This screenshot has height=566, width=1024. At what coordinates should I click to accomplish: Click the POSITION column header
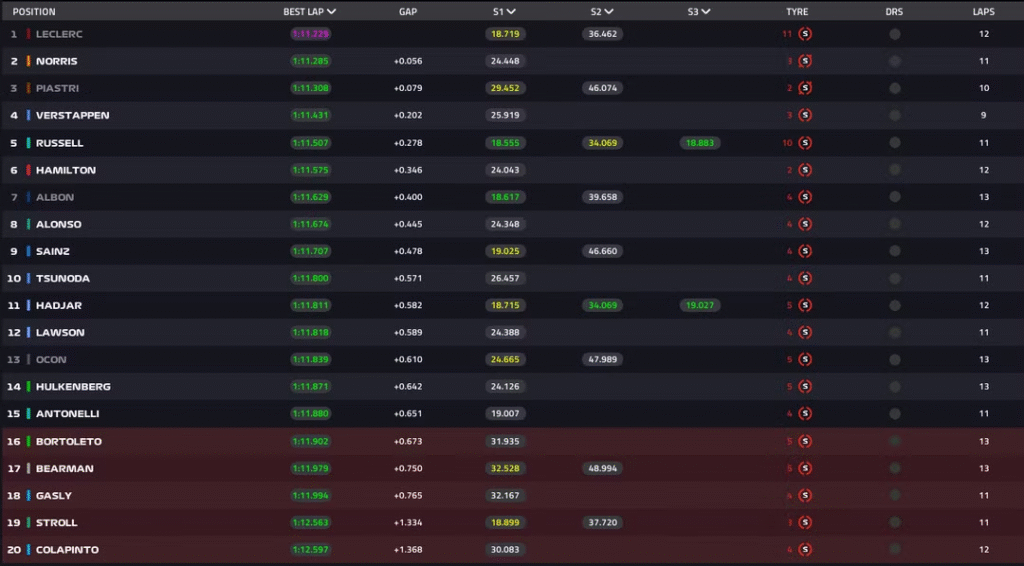pyautogui.click(x=34, y=12)
